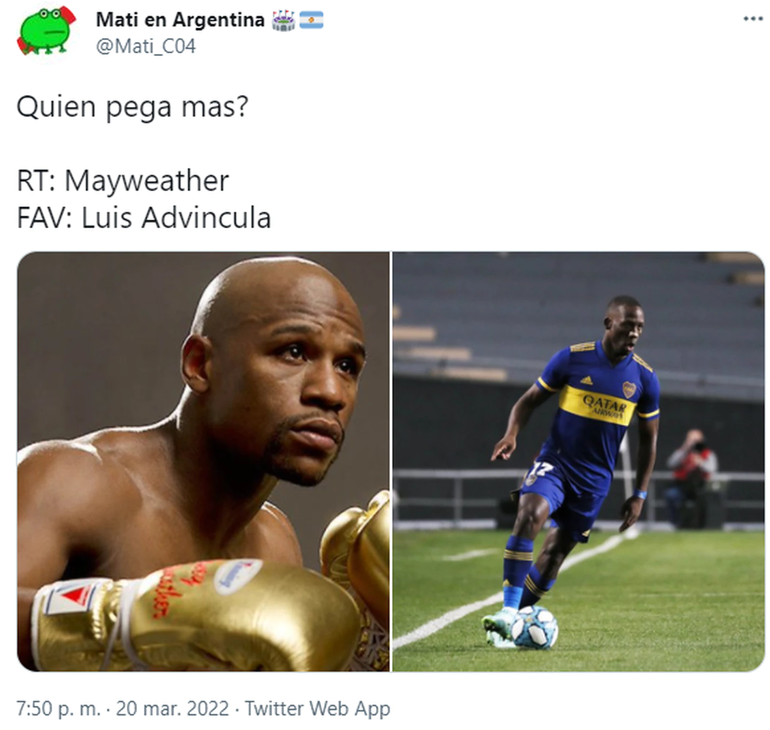The image size is (770, 730).
Task: Click the FAV: Luis Advincula line
Action: tap(144, 217)
